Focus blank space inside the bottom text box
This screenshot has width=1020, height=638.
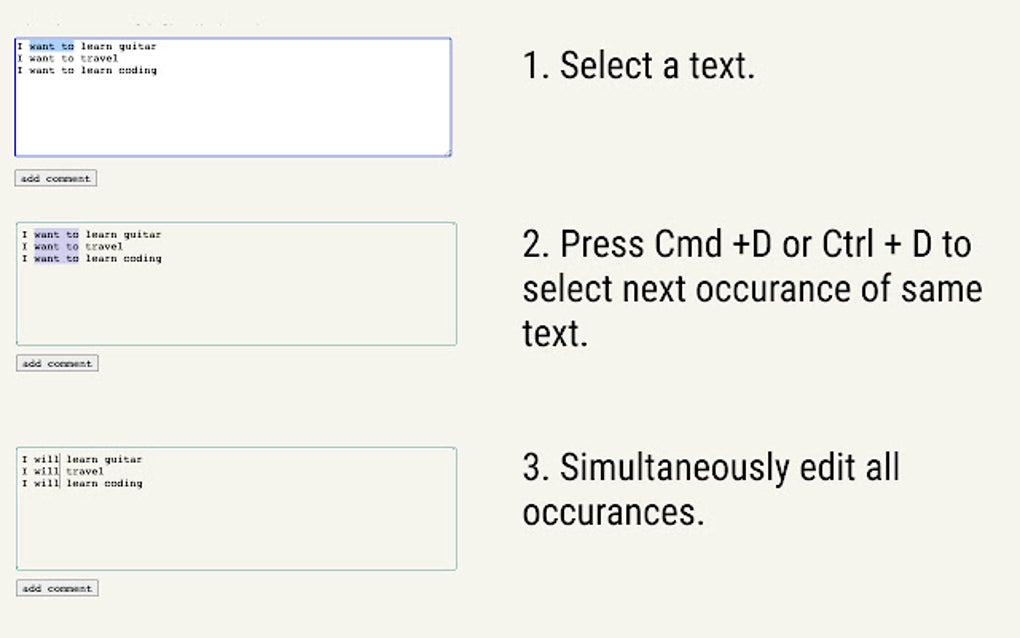point(236,530)
